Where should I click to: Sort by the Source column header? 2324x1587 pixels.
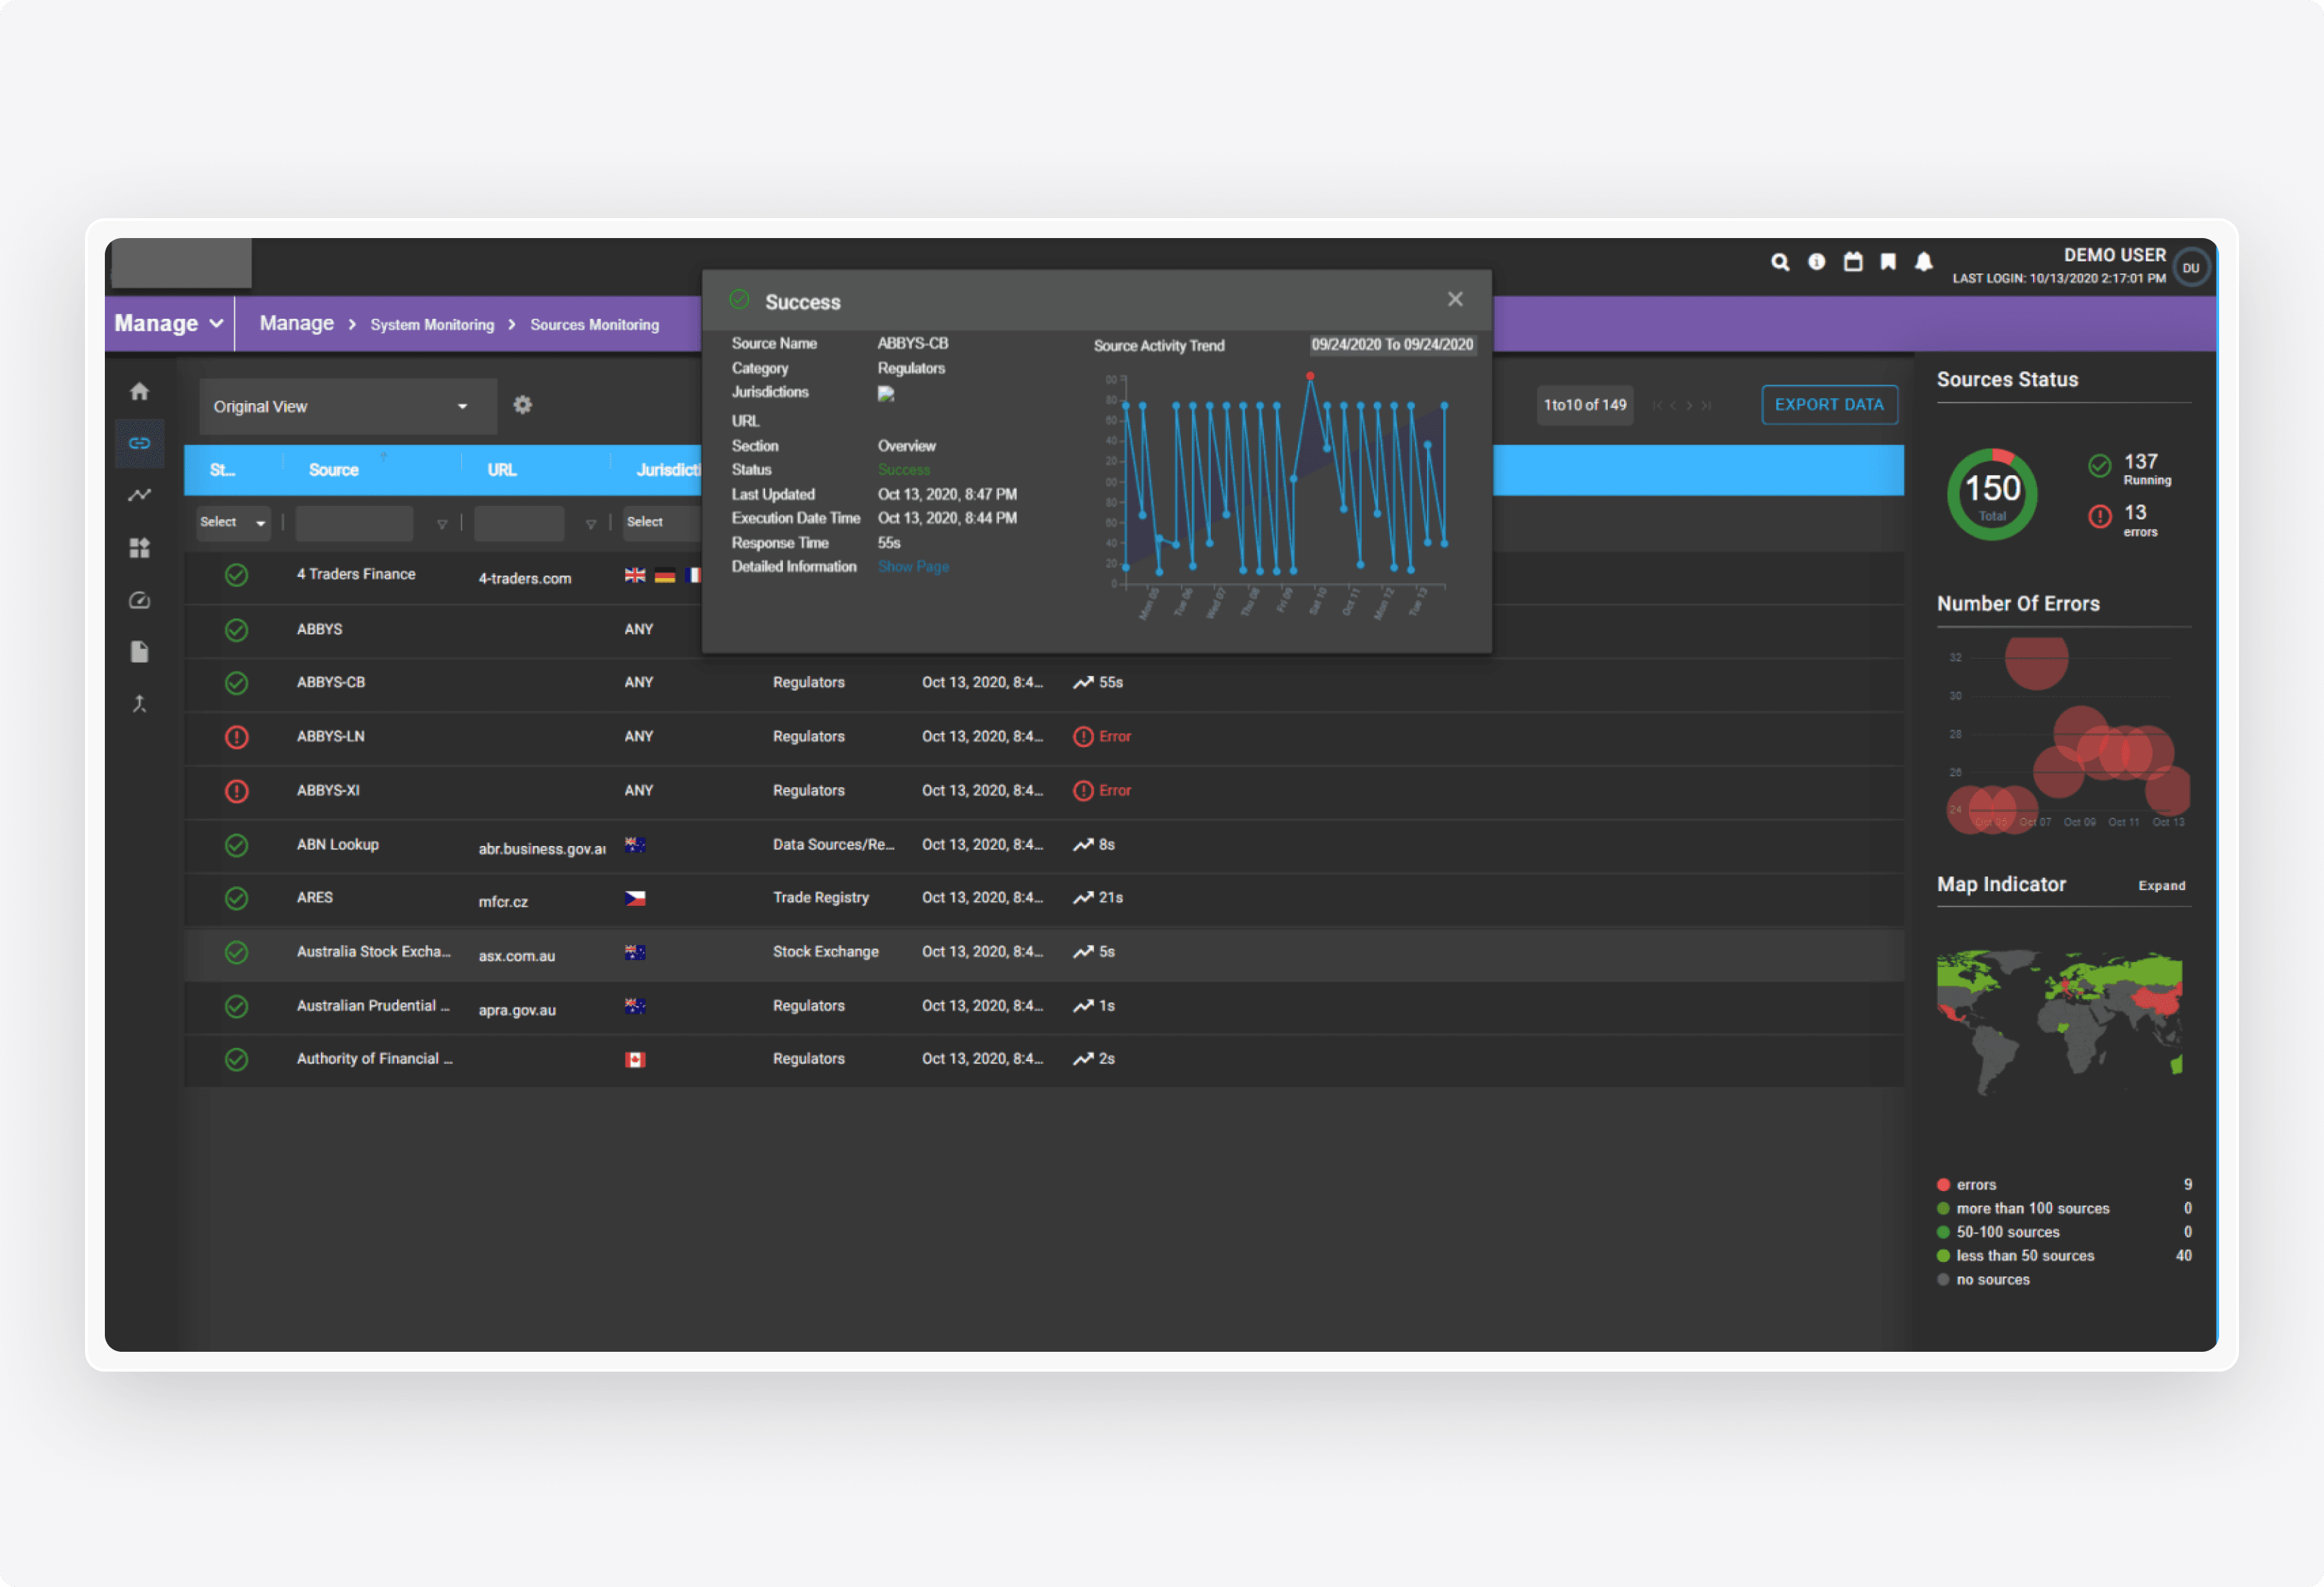pyautogui.click(x=333, y=470)
